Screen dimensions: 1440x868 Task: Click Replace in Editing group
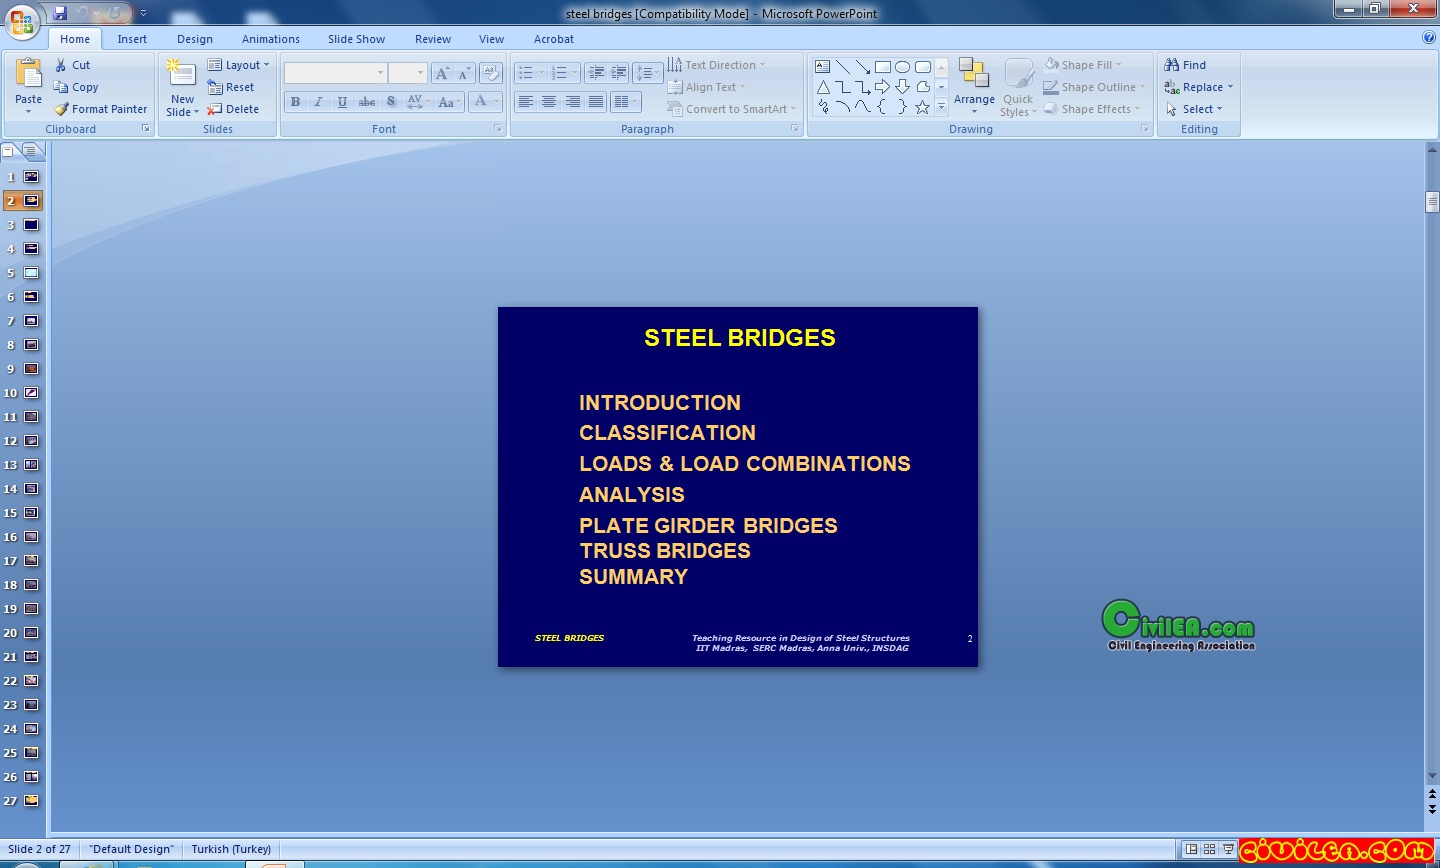tap(1199, 87)
